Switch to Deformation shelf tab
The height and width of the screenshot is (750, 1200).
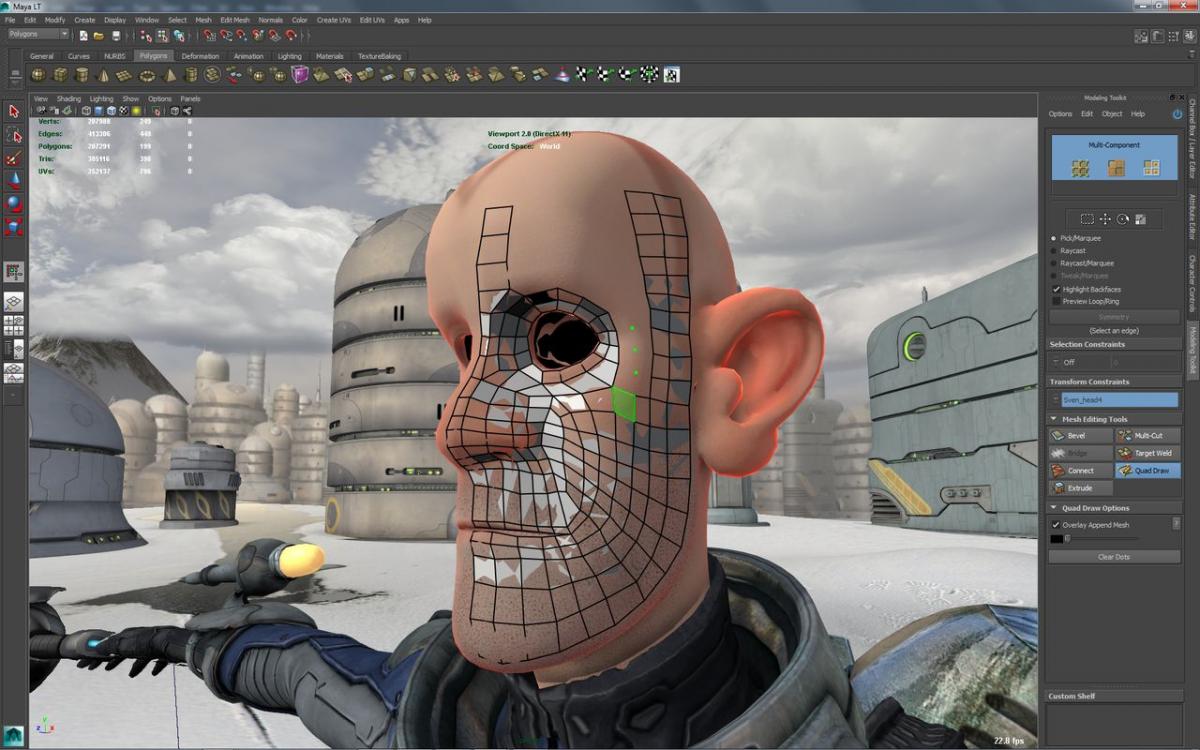coord(200,56)
